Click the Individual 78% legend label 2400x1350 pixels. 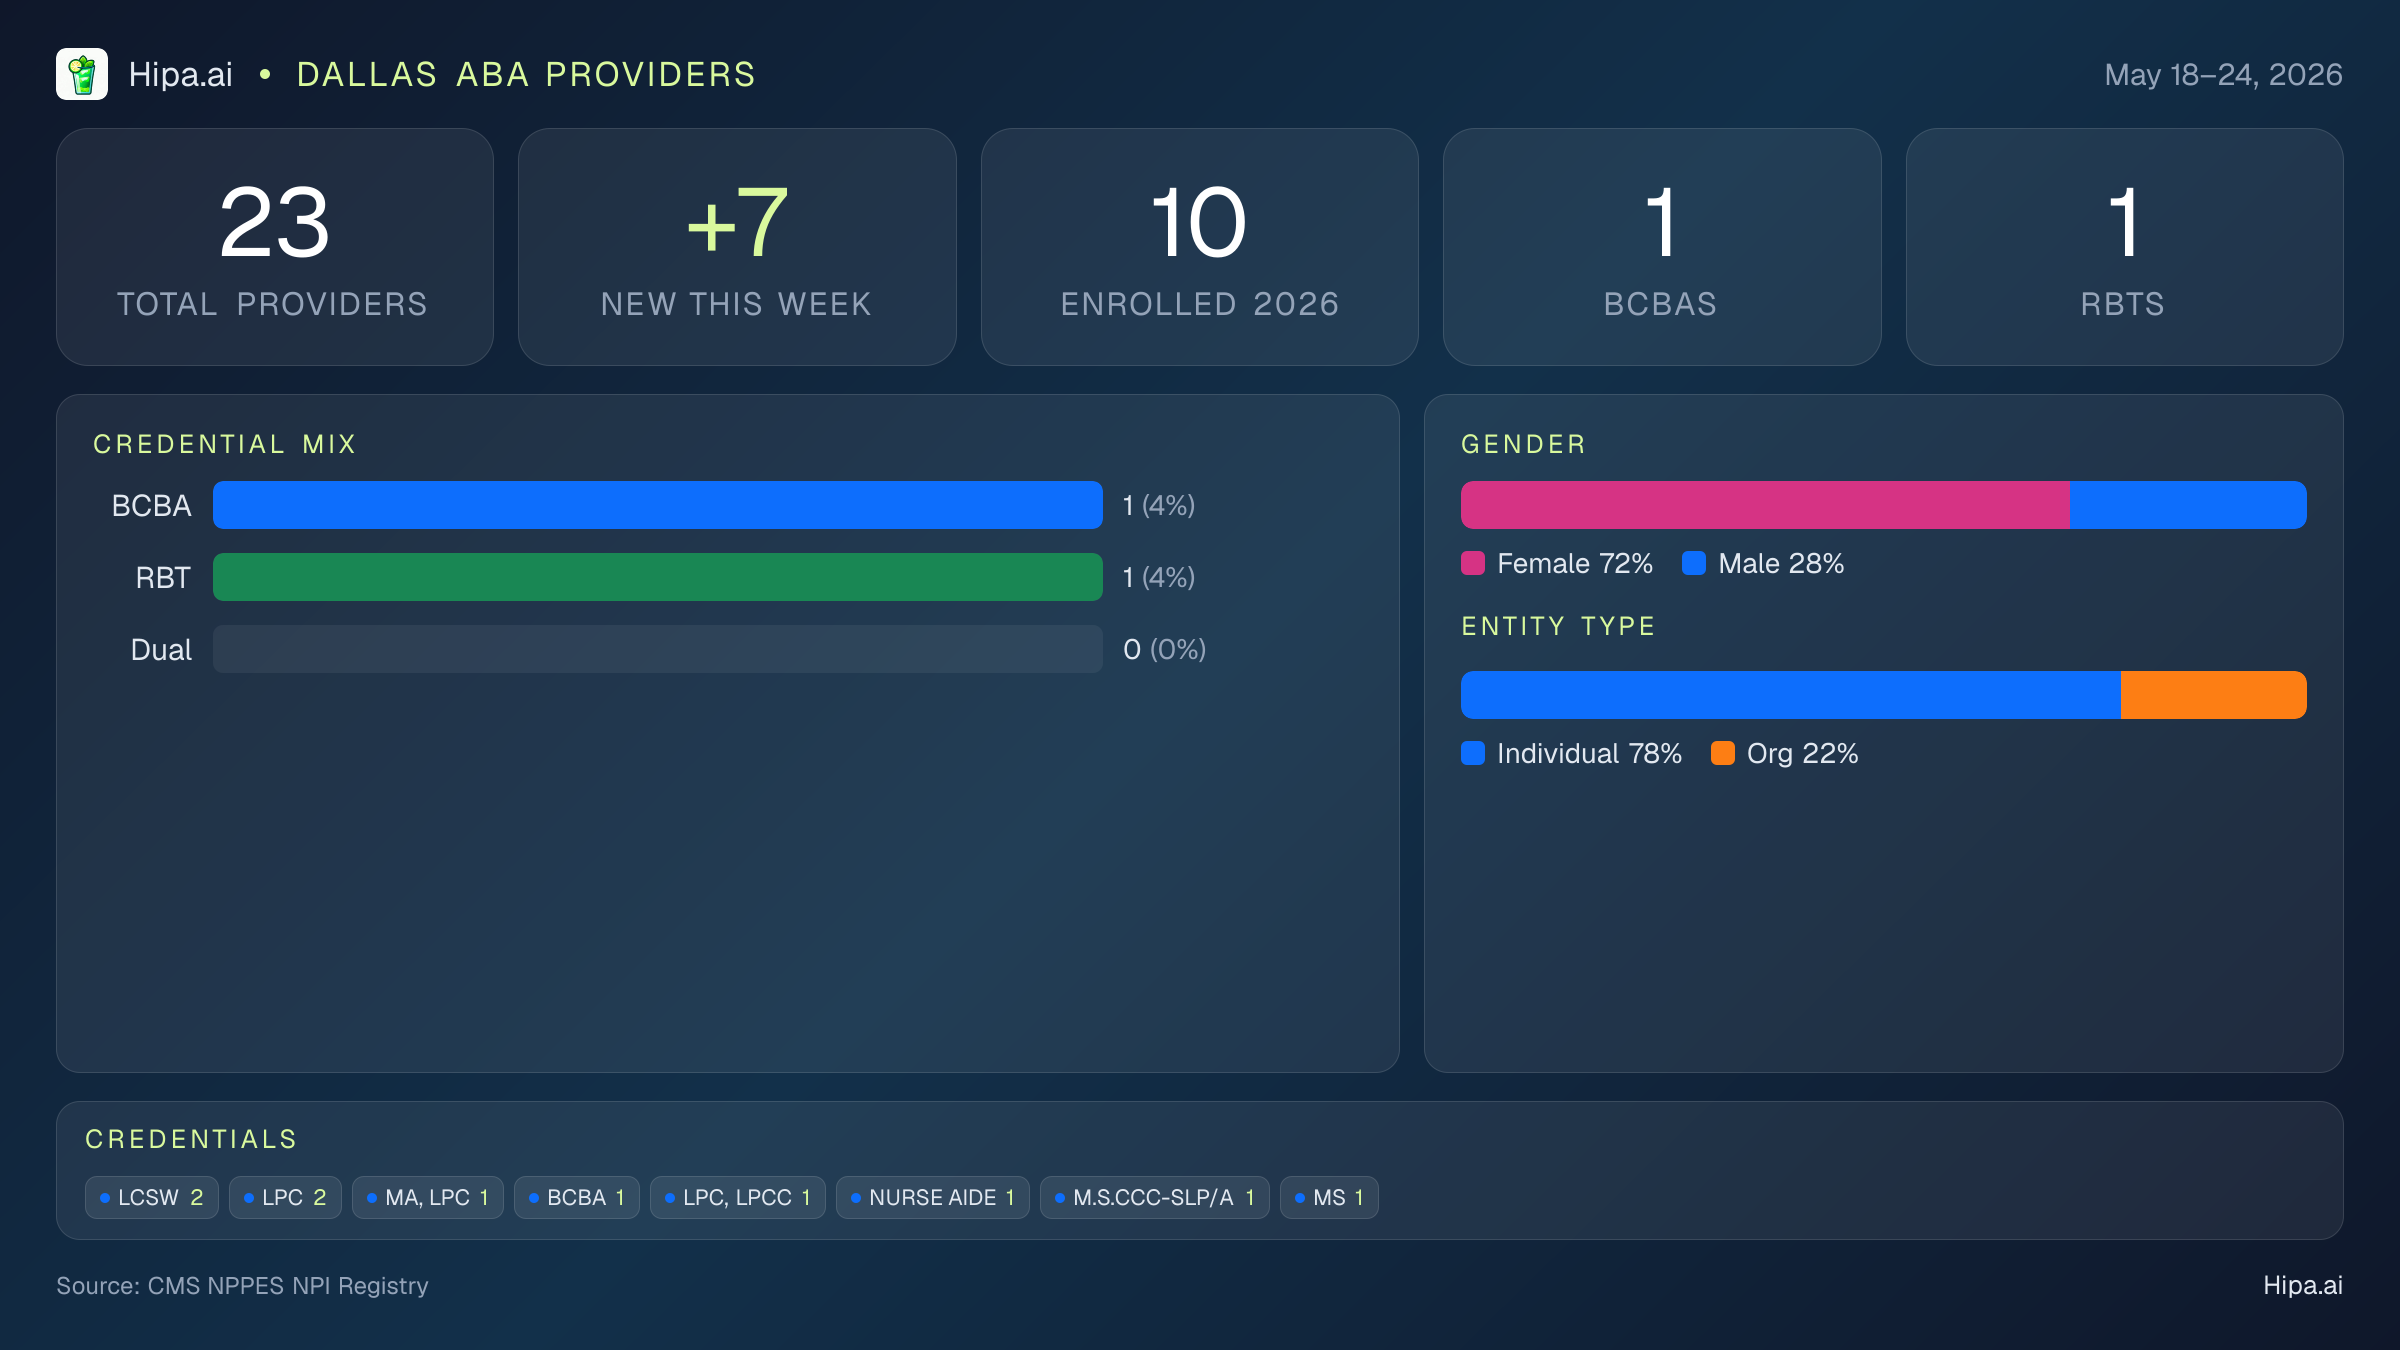point(1589,754)
